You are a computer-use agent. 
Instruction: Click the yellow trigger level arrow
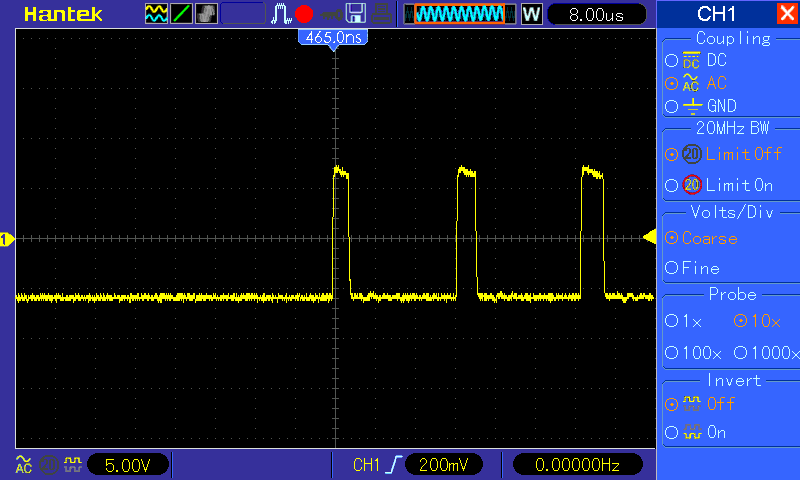649,237
